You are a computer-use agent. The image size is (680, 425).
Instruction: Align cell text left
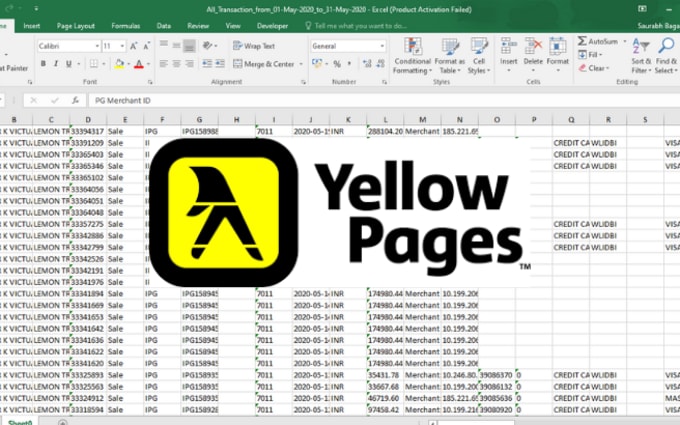[163, 64]
